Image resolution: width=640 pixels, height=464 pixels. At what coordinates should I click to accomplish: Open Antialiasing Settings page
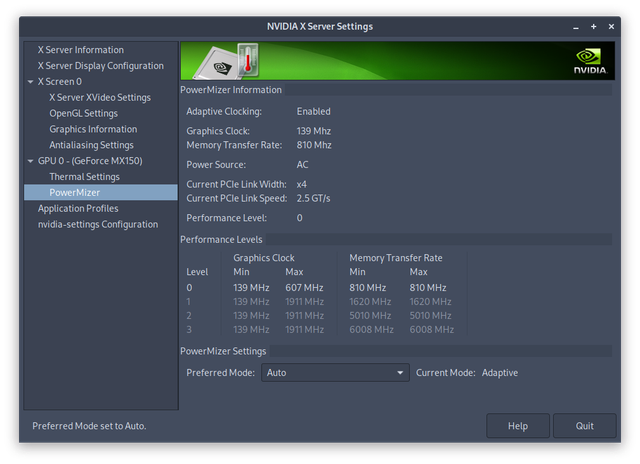click(x=91, y=145)
